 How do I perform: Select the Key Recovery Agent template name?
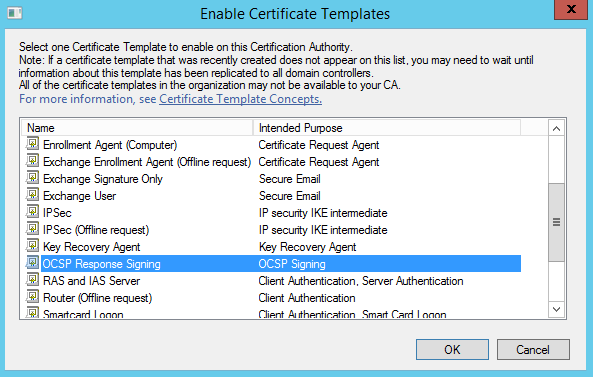pos(92,247)
